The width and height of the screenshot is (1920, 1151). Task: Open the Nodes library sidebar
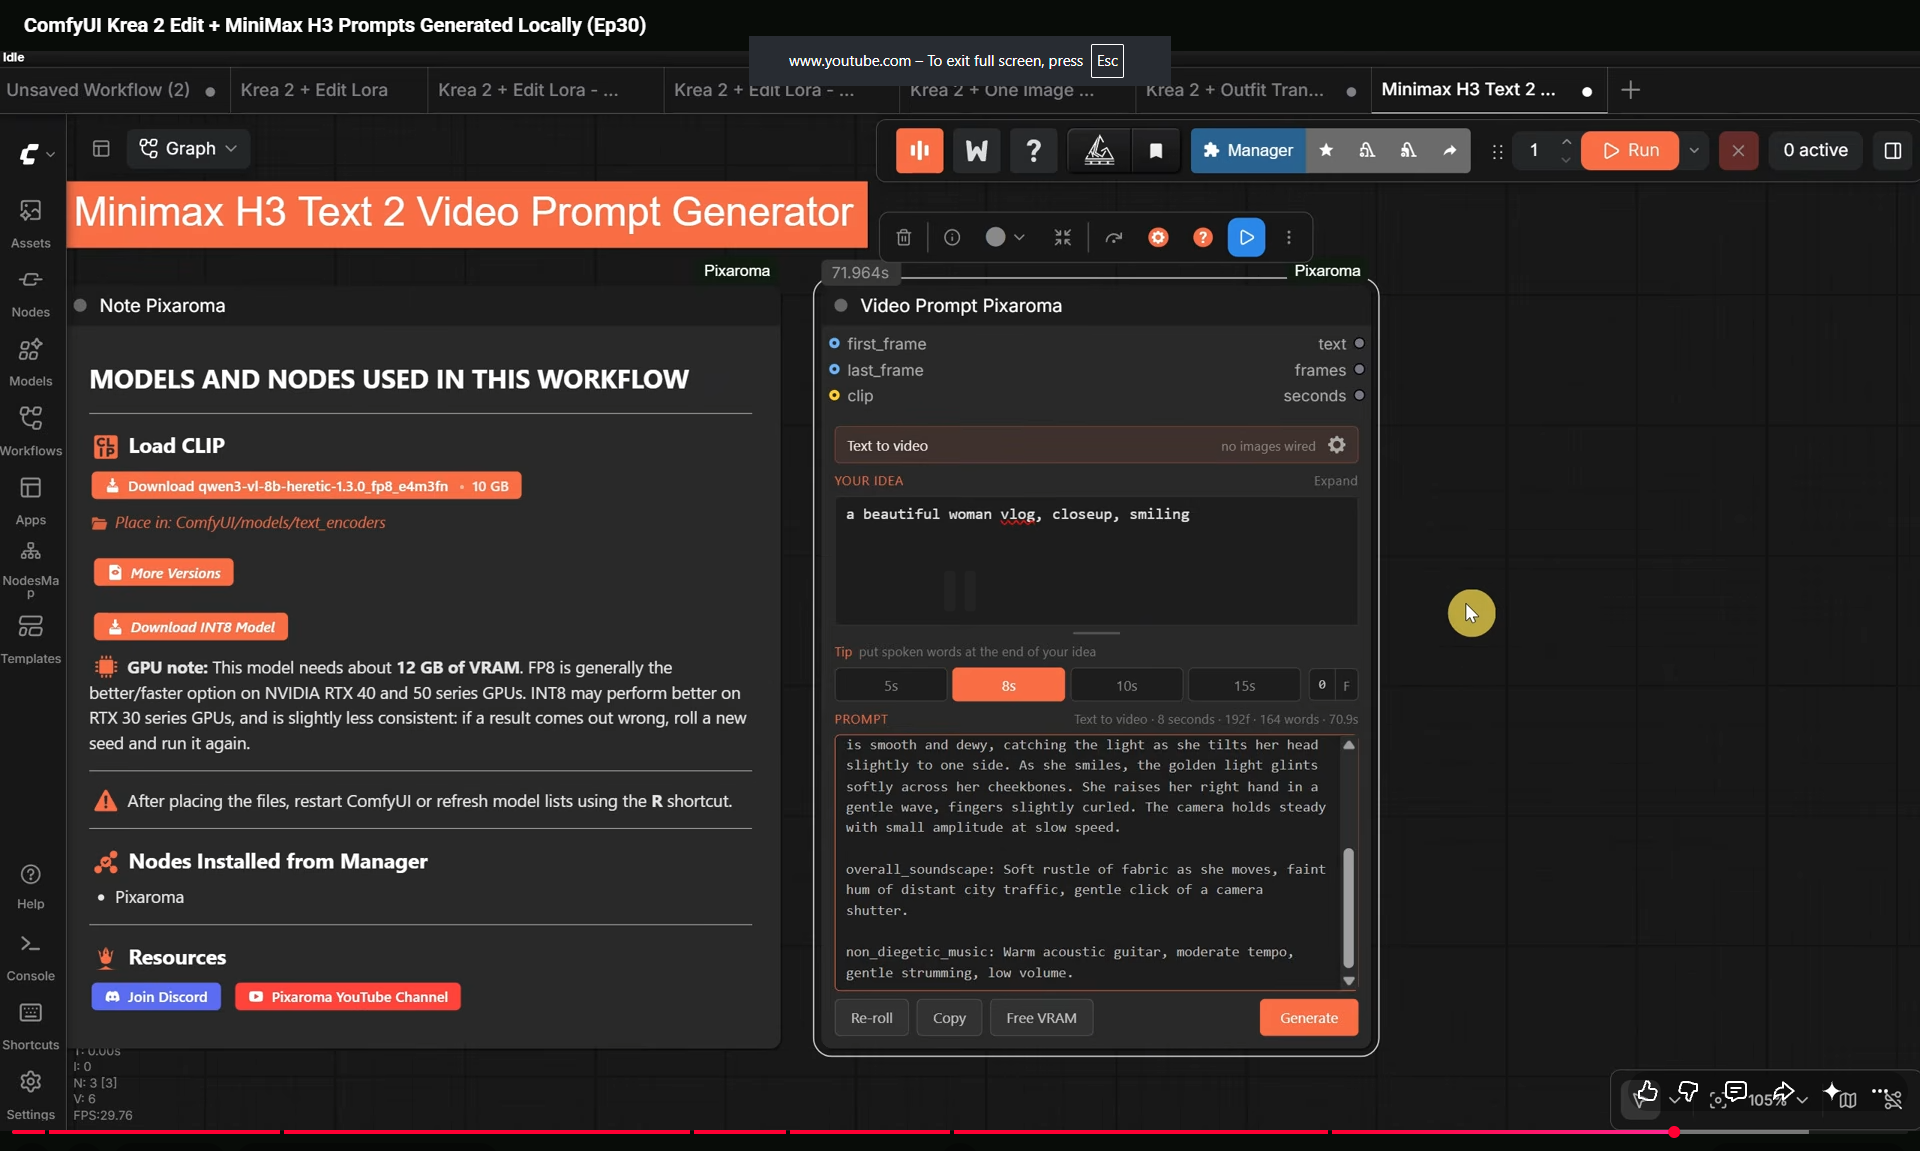(x=31, y=293)
